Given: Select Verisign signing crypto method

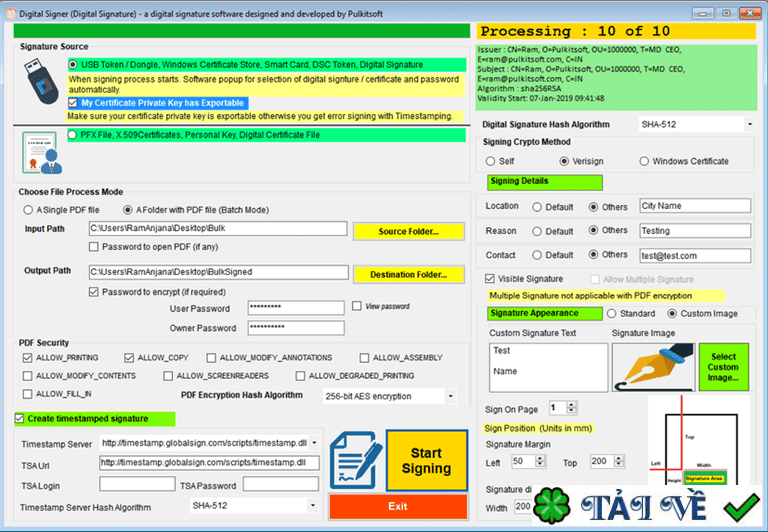Looking at the screenshot, I should pyautogui.click(x=564, y=161).
